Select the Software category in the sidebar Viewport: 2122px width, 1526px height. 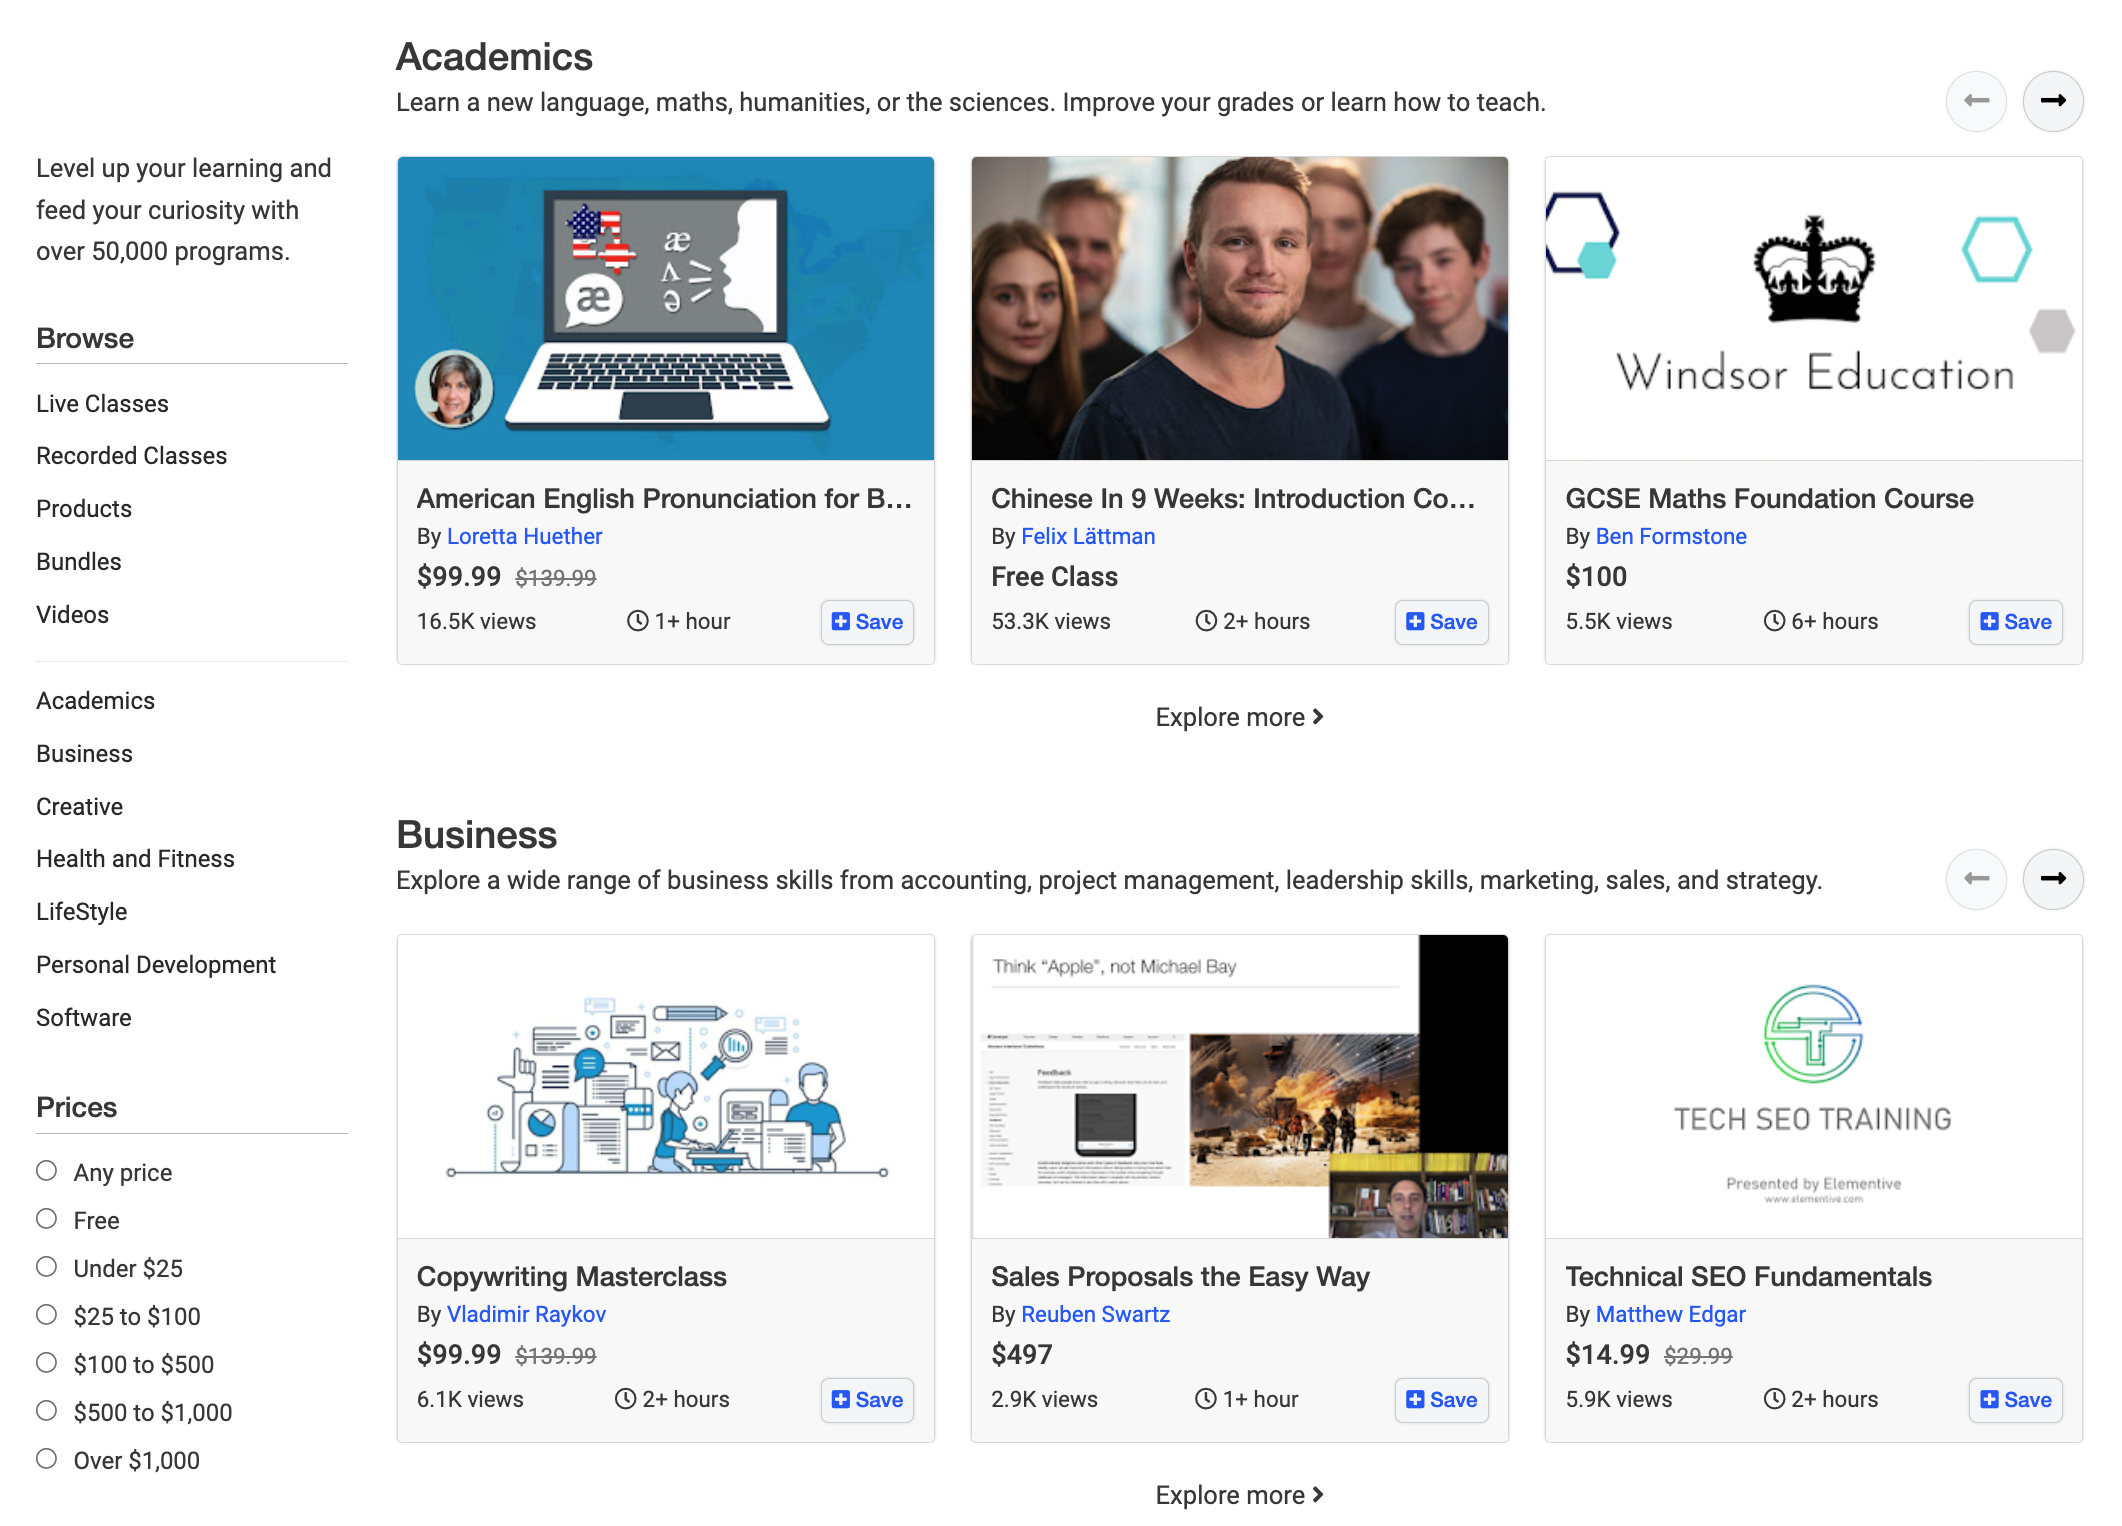coord(83,1017)
